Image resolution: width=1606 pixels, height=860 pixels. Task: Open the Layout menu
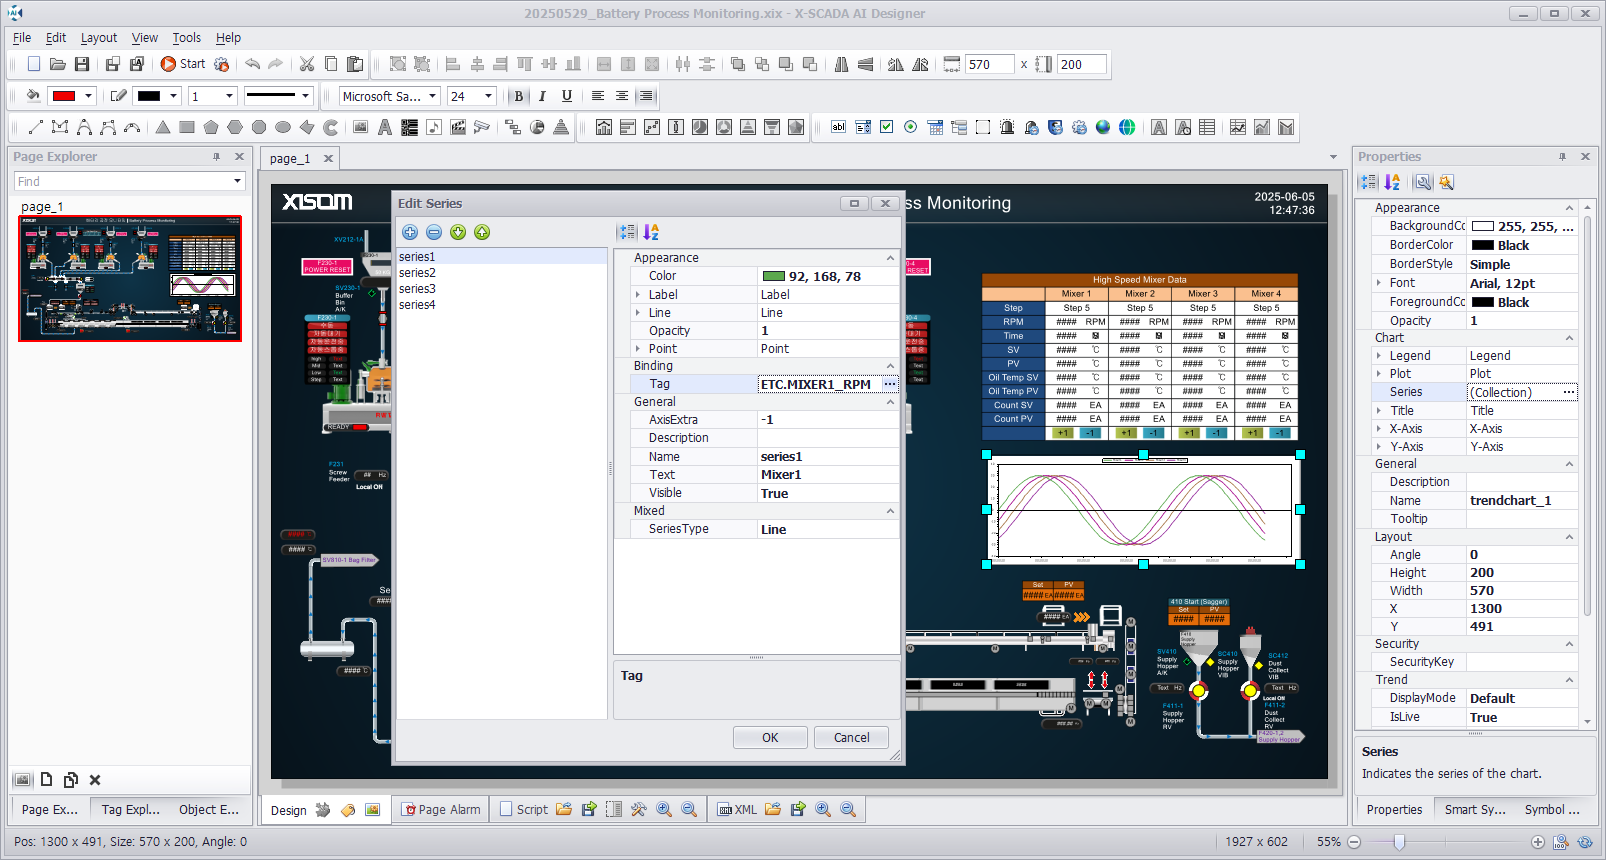tap(99, 37)
